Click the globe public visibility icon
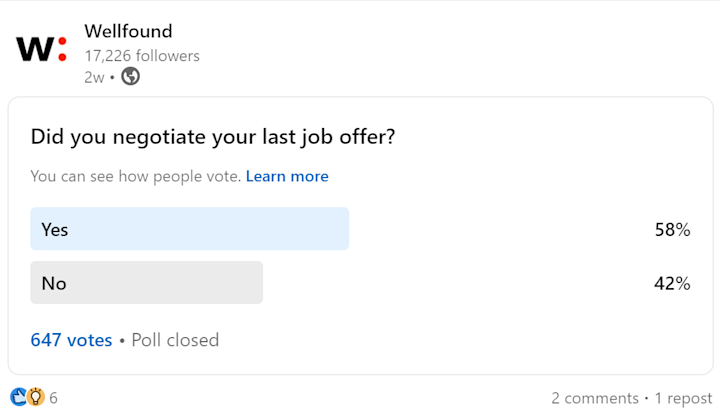The width and height of the screenshot is (720, 417). 130,76
